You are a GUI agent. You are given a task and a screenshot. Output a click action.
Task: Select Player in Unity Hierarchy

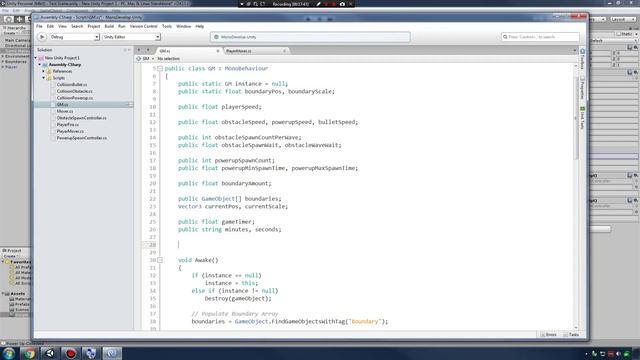pos(11,67)
